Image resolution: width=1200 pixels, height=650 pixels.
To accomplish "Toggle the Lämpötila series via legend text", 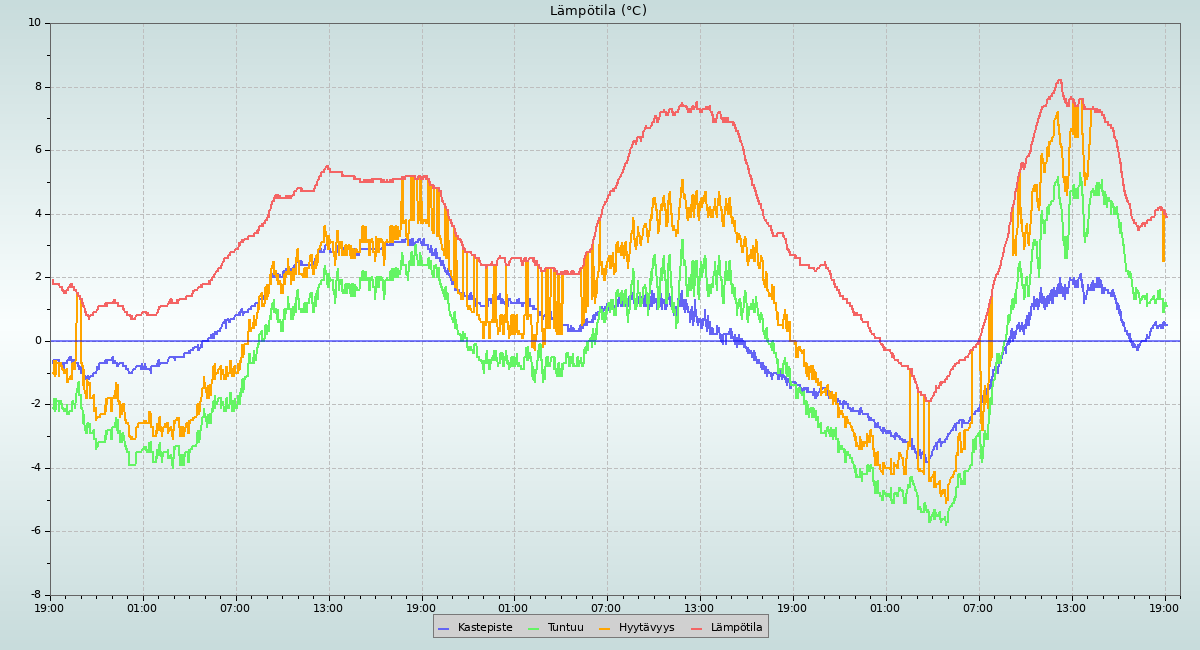I will point(736,628).
